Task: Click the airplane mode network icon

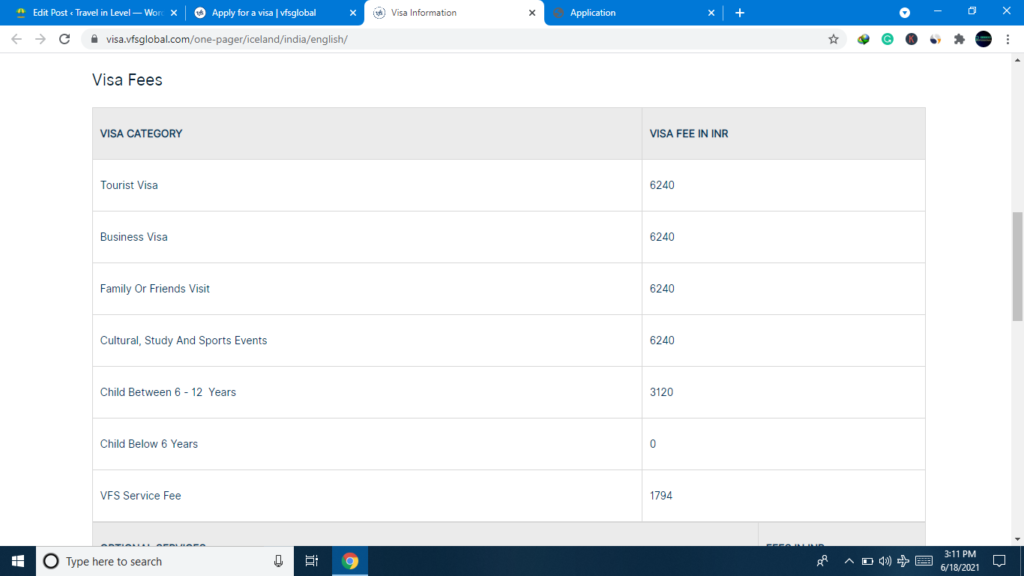Action: (903, 561)
